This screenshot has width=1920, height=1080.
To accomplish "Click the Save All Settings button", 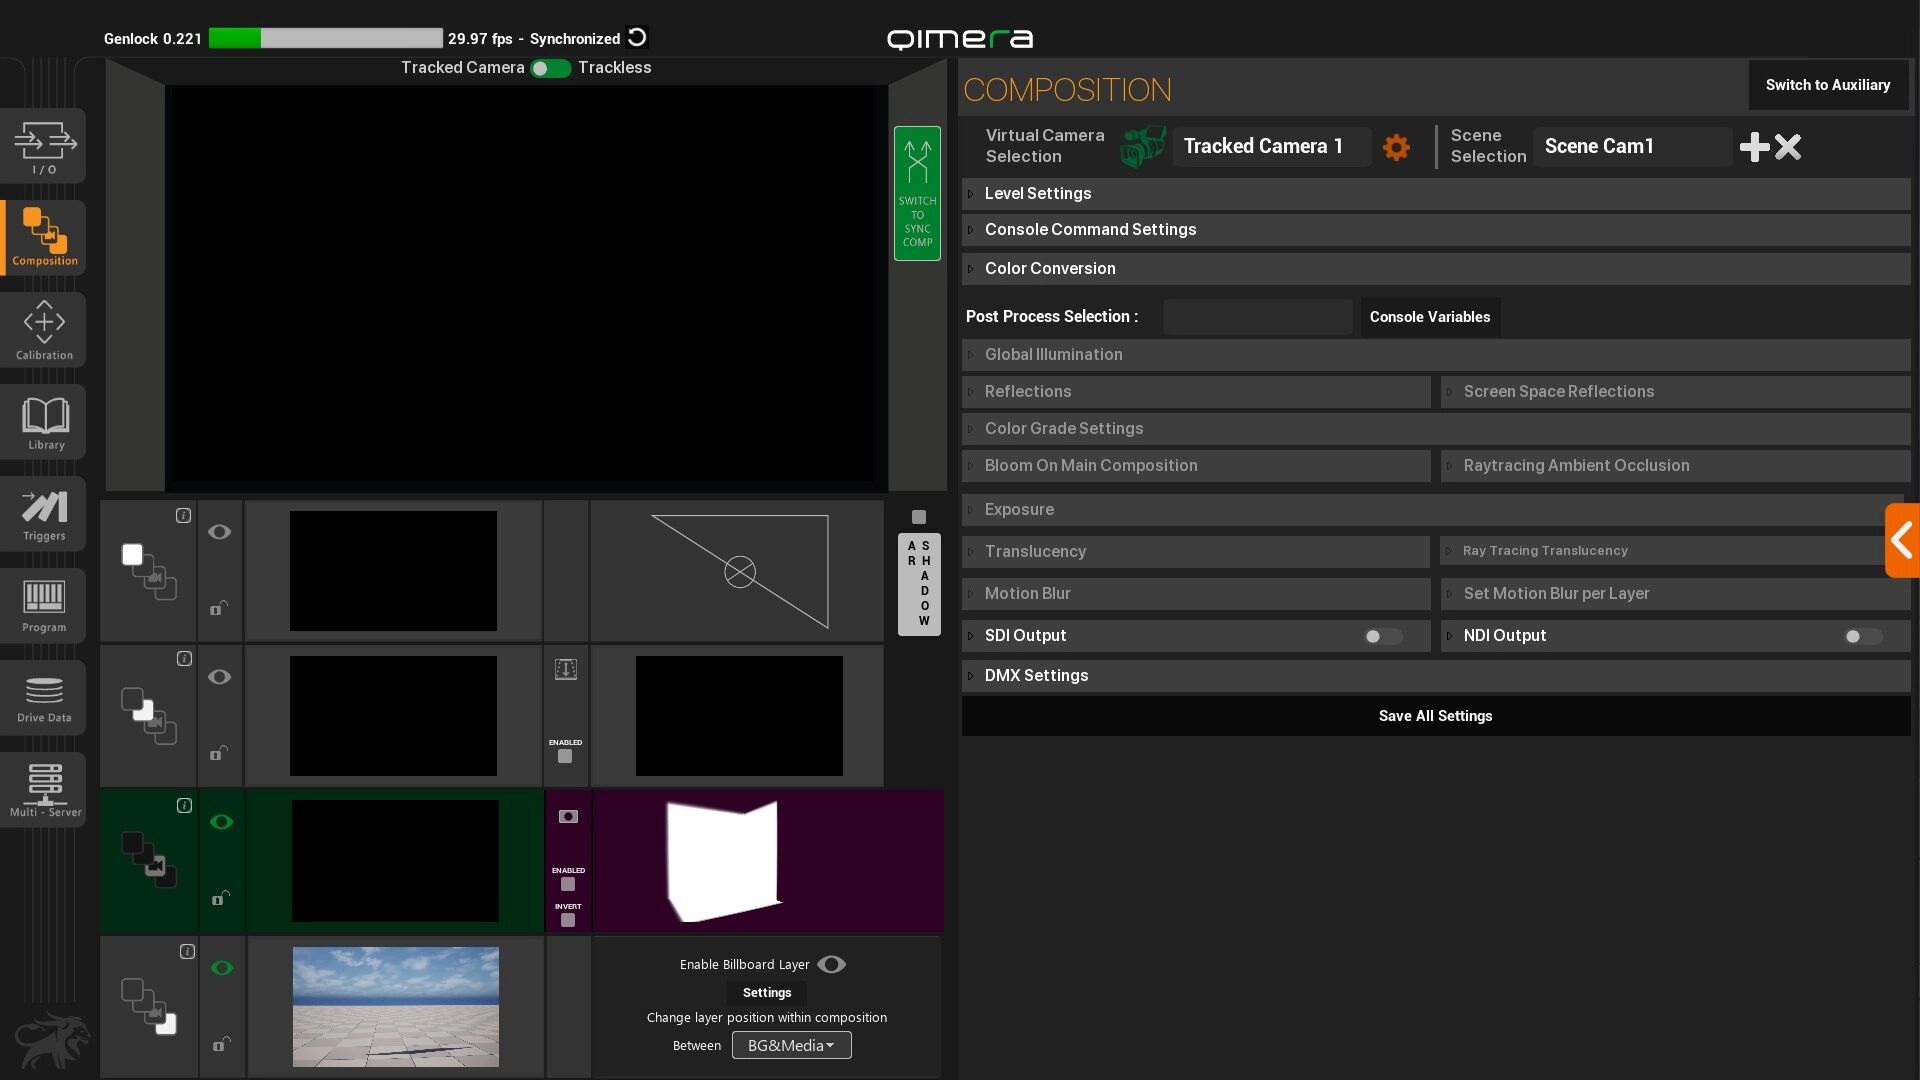I will (1435, 716).
